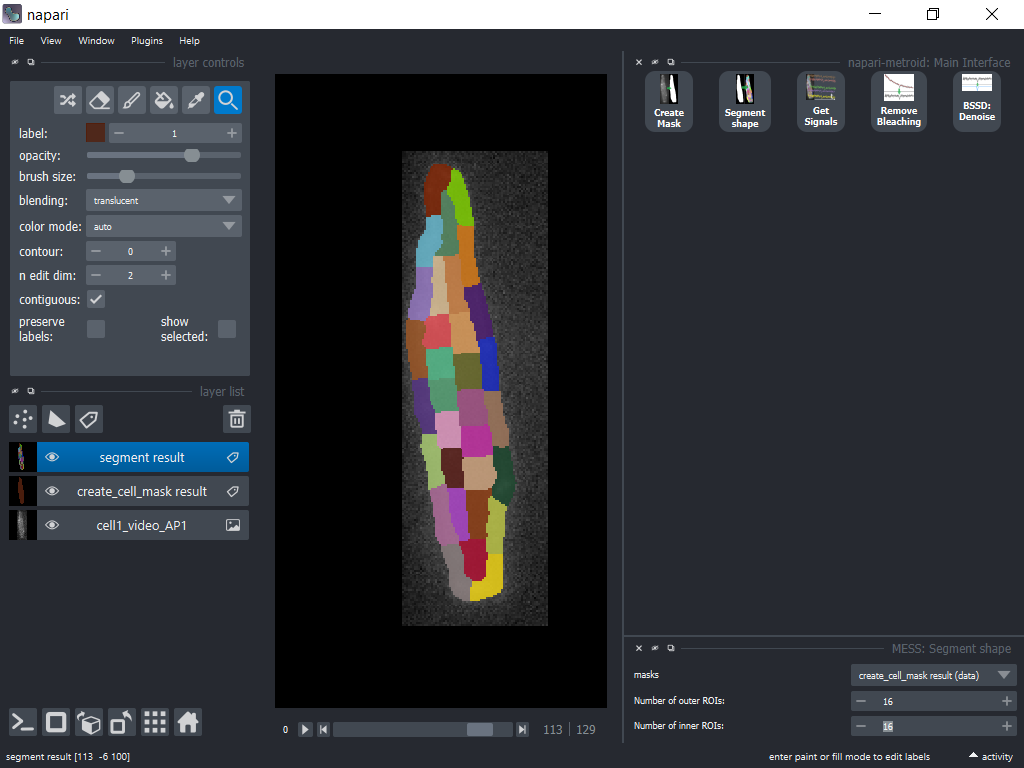Create a new points layer
1024x768 pixels.
pyautogui.click(x=24, y=419)
